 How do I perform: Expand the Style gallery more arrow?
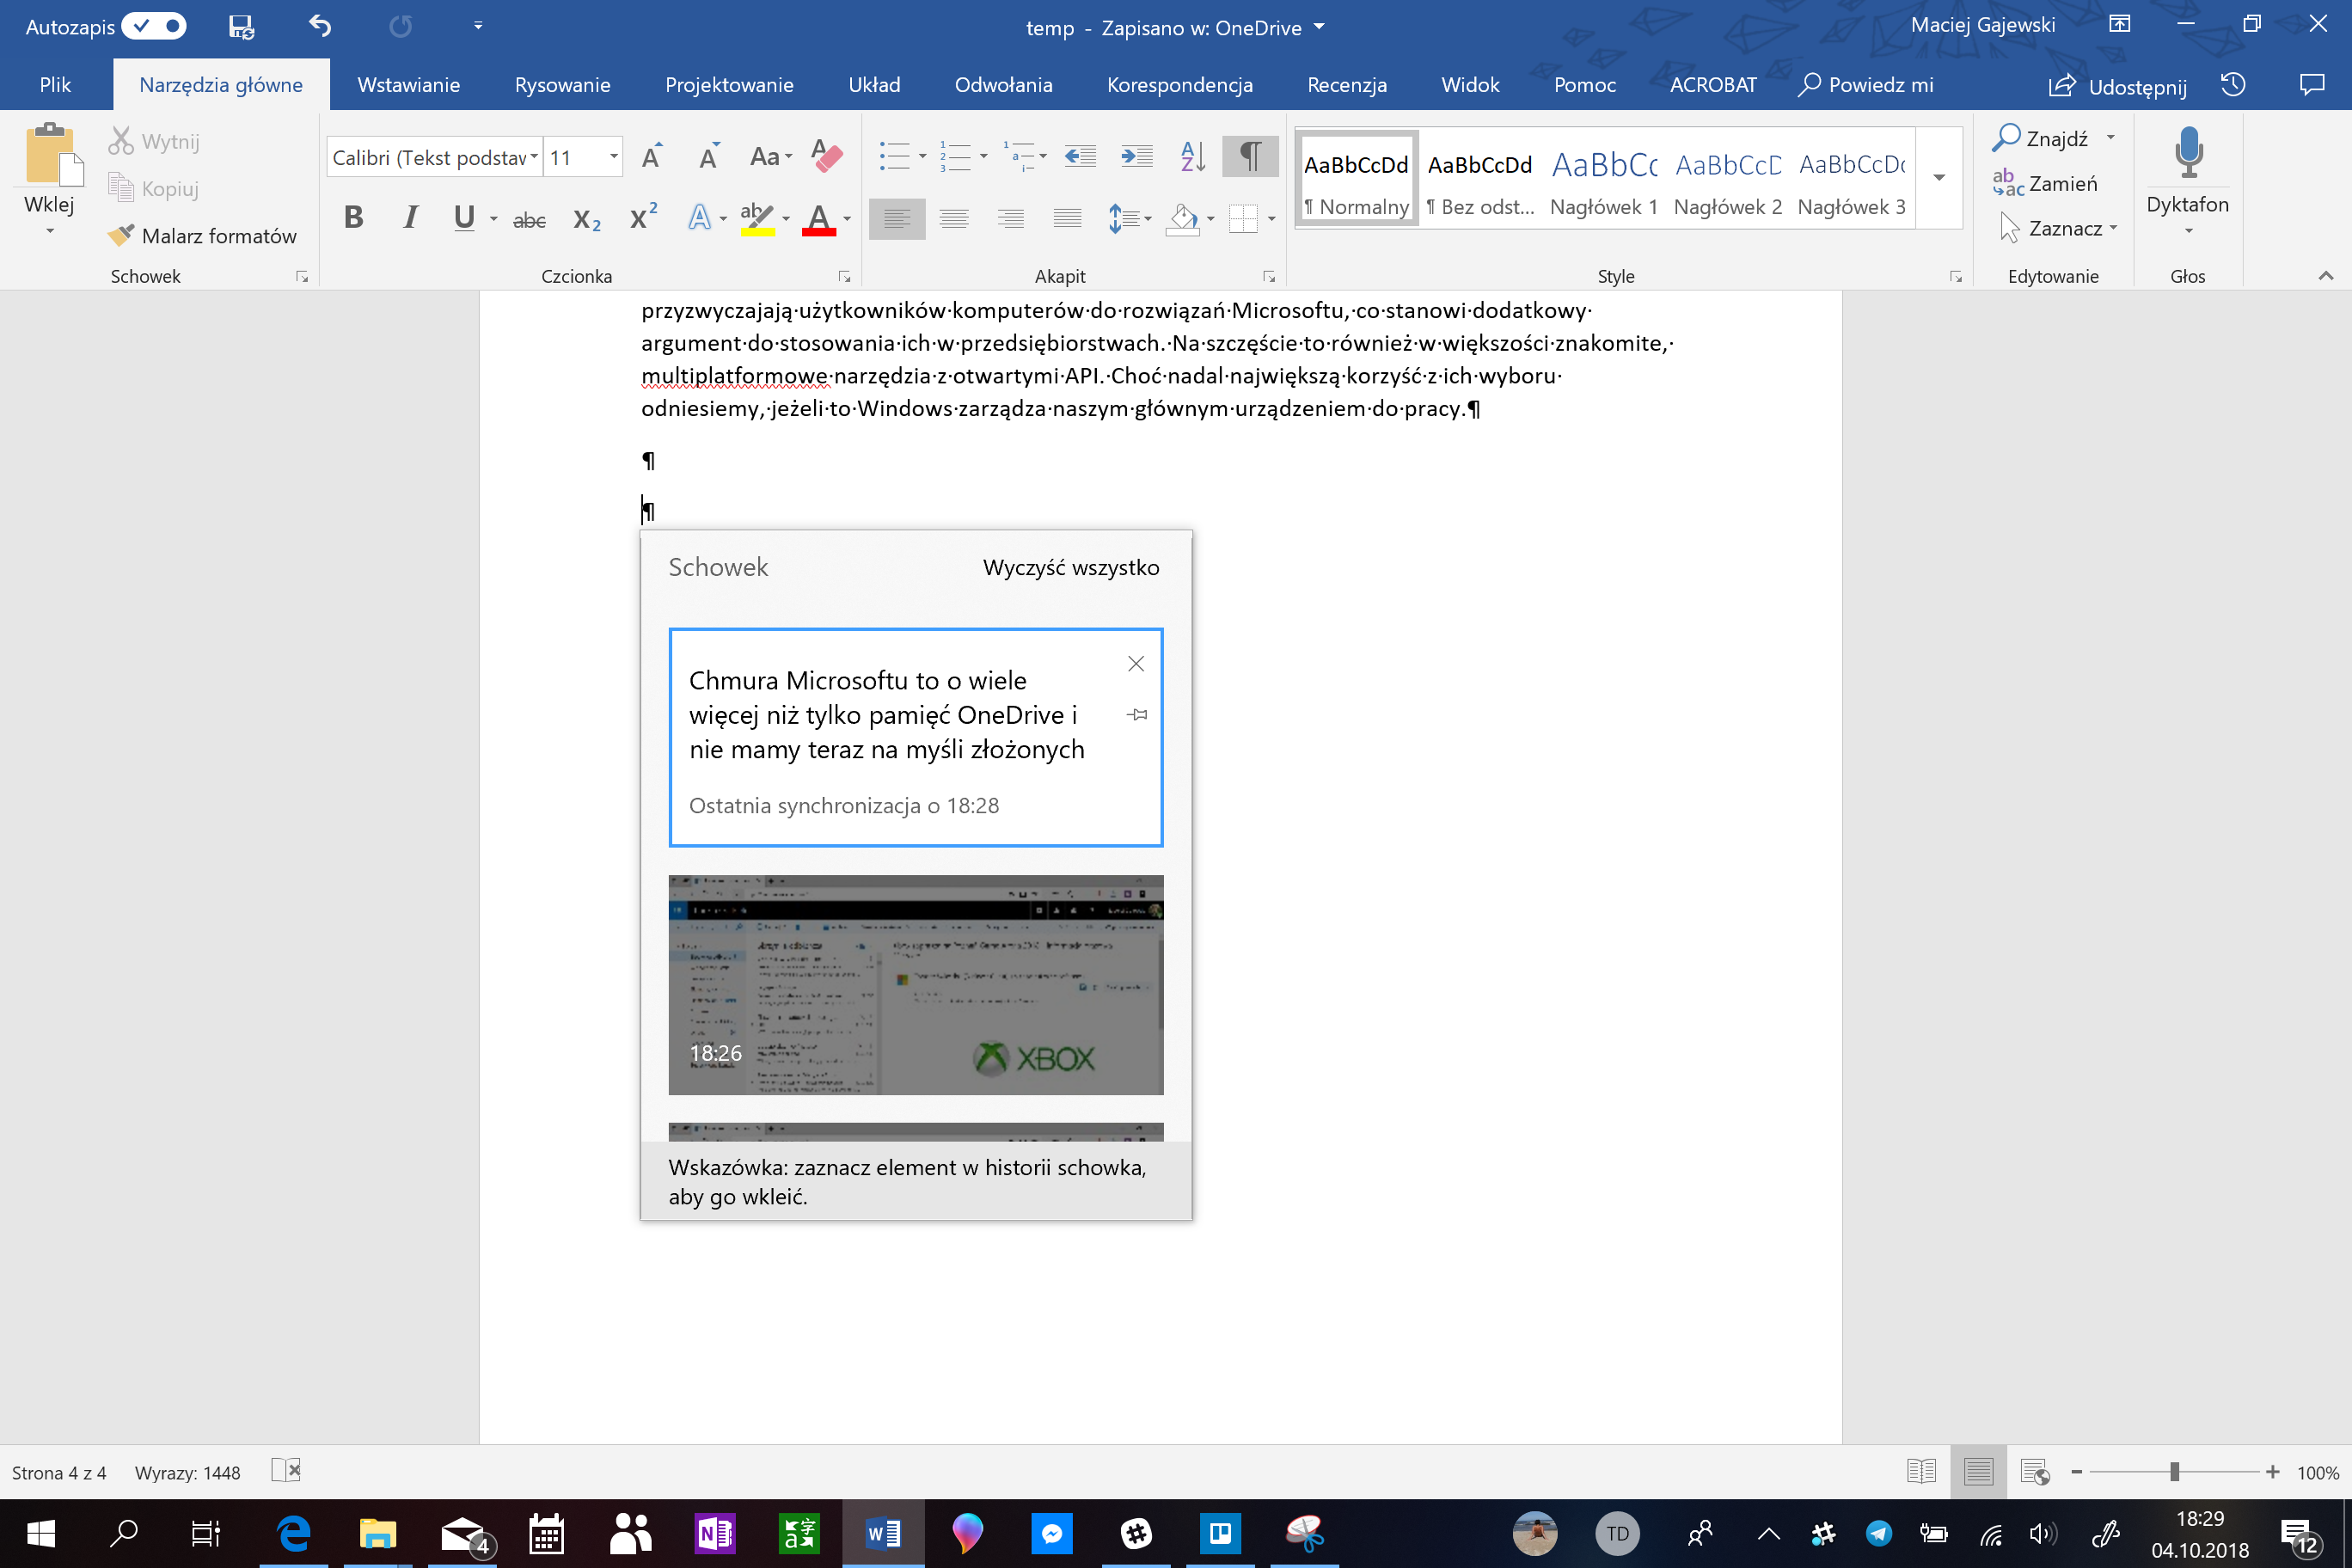point(1940,178)
